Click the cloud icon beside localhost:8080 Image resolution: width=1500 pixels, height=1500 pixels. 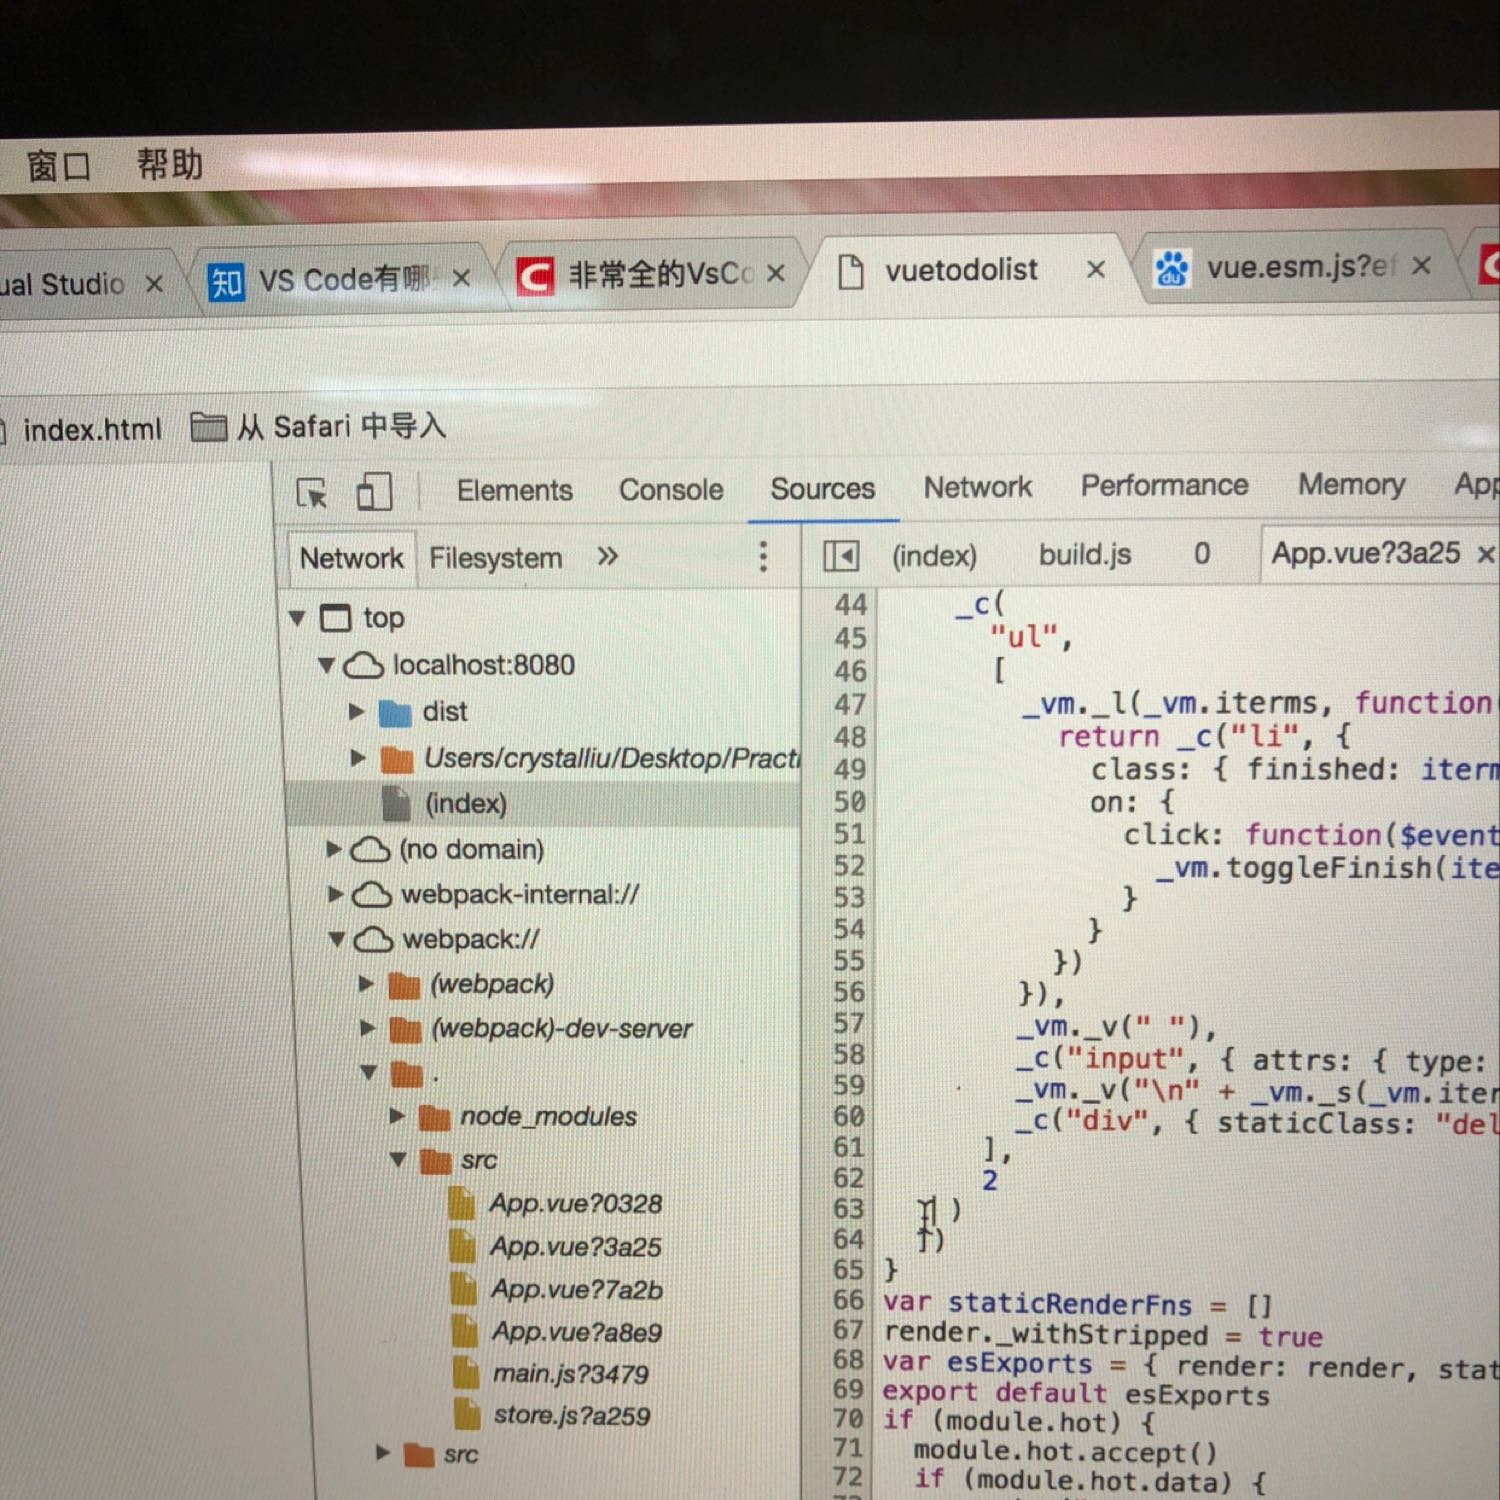pyautogui.click(x=363, y=666)
